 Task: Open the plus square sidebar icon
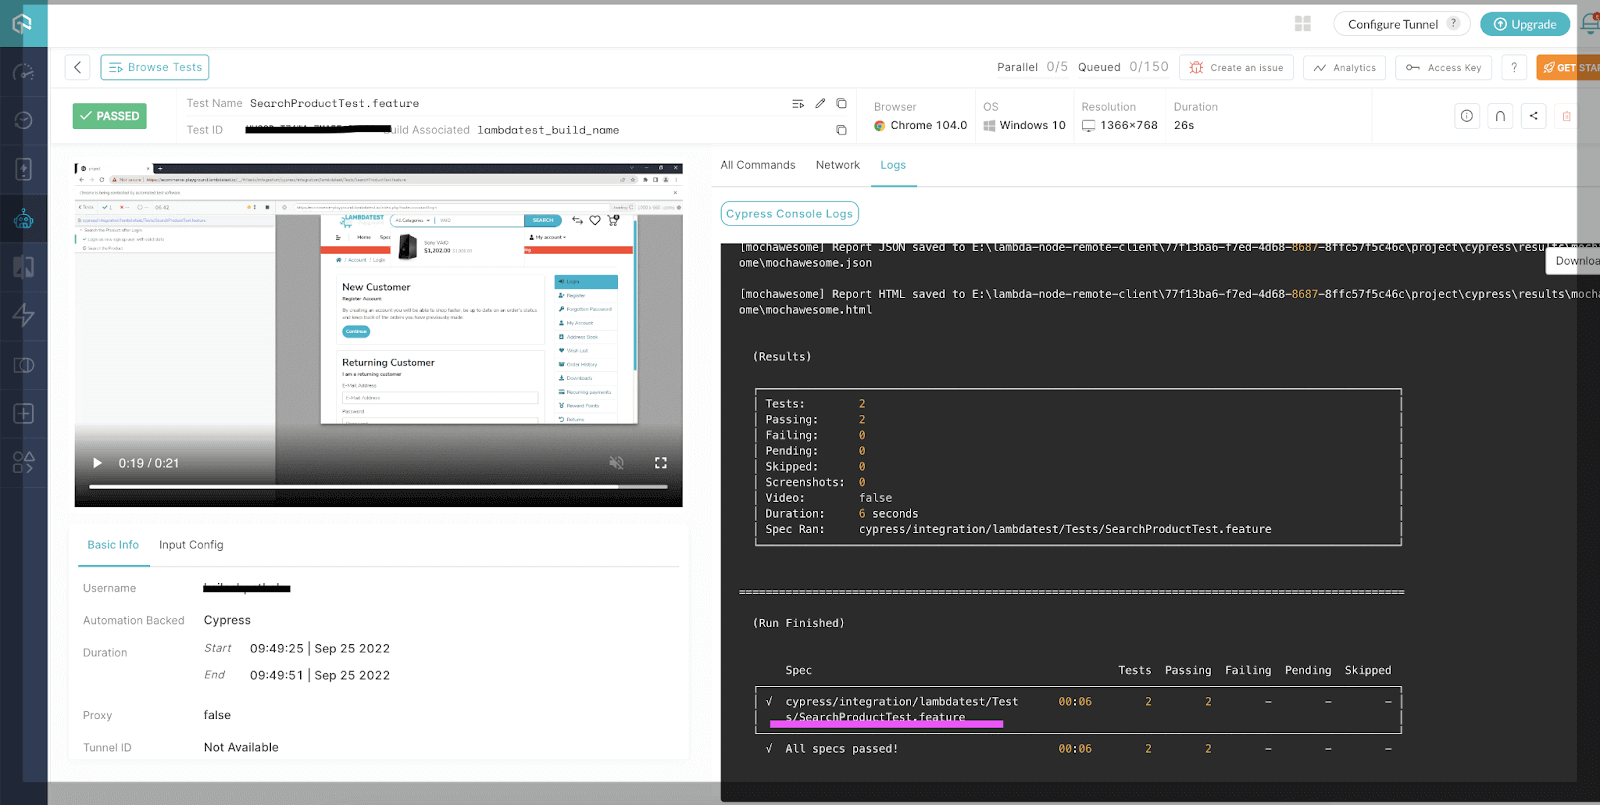pos(24,414)
